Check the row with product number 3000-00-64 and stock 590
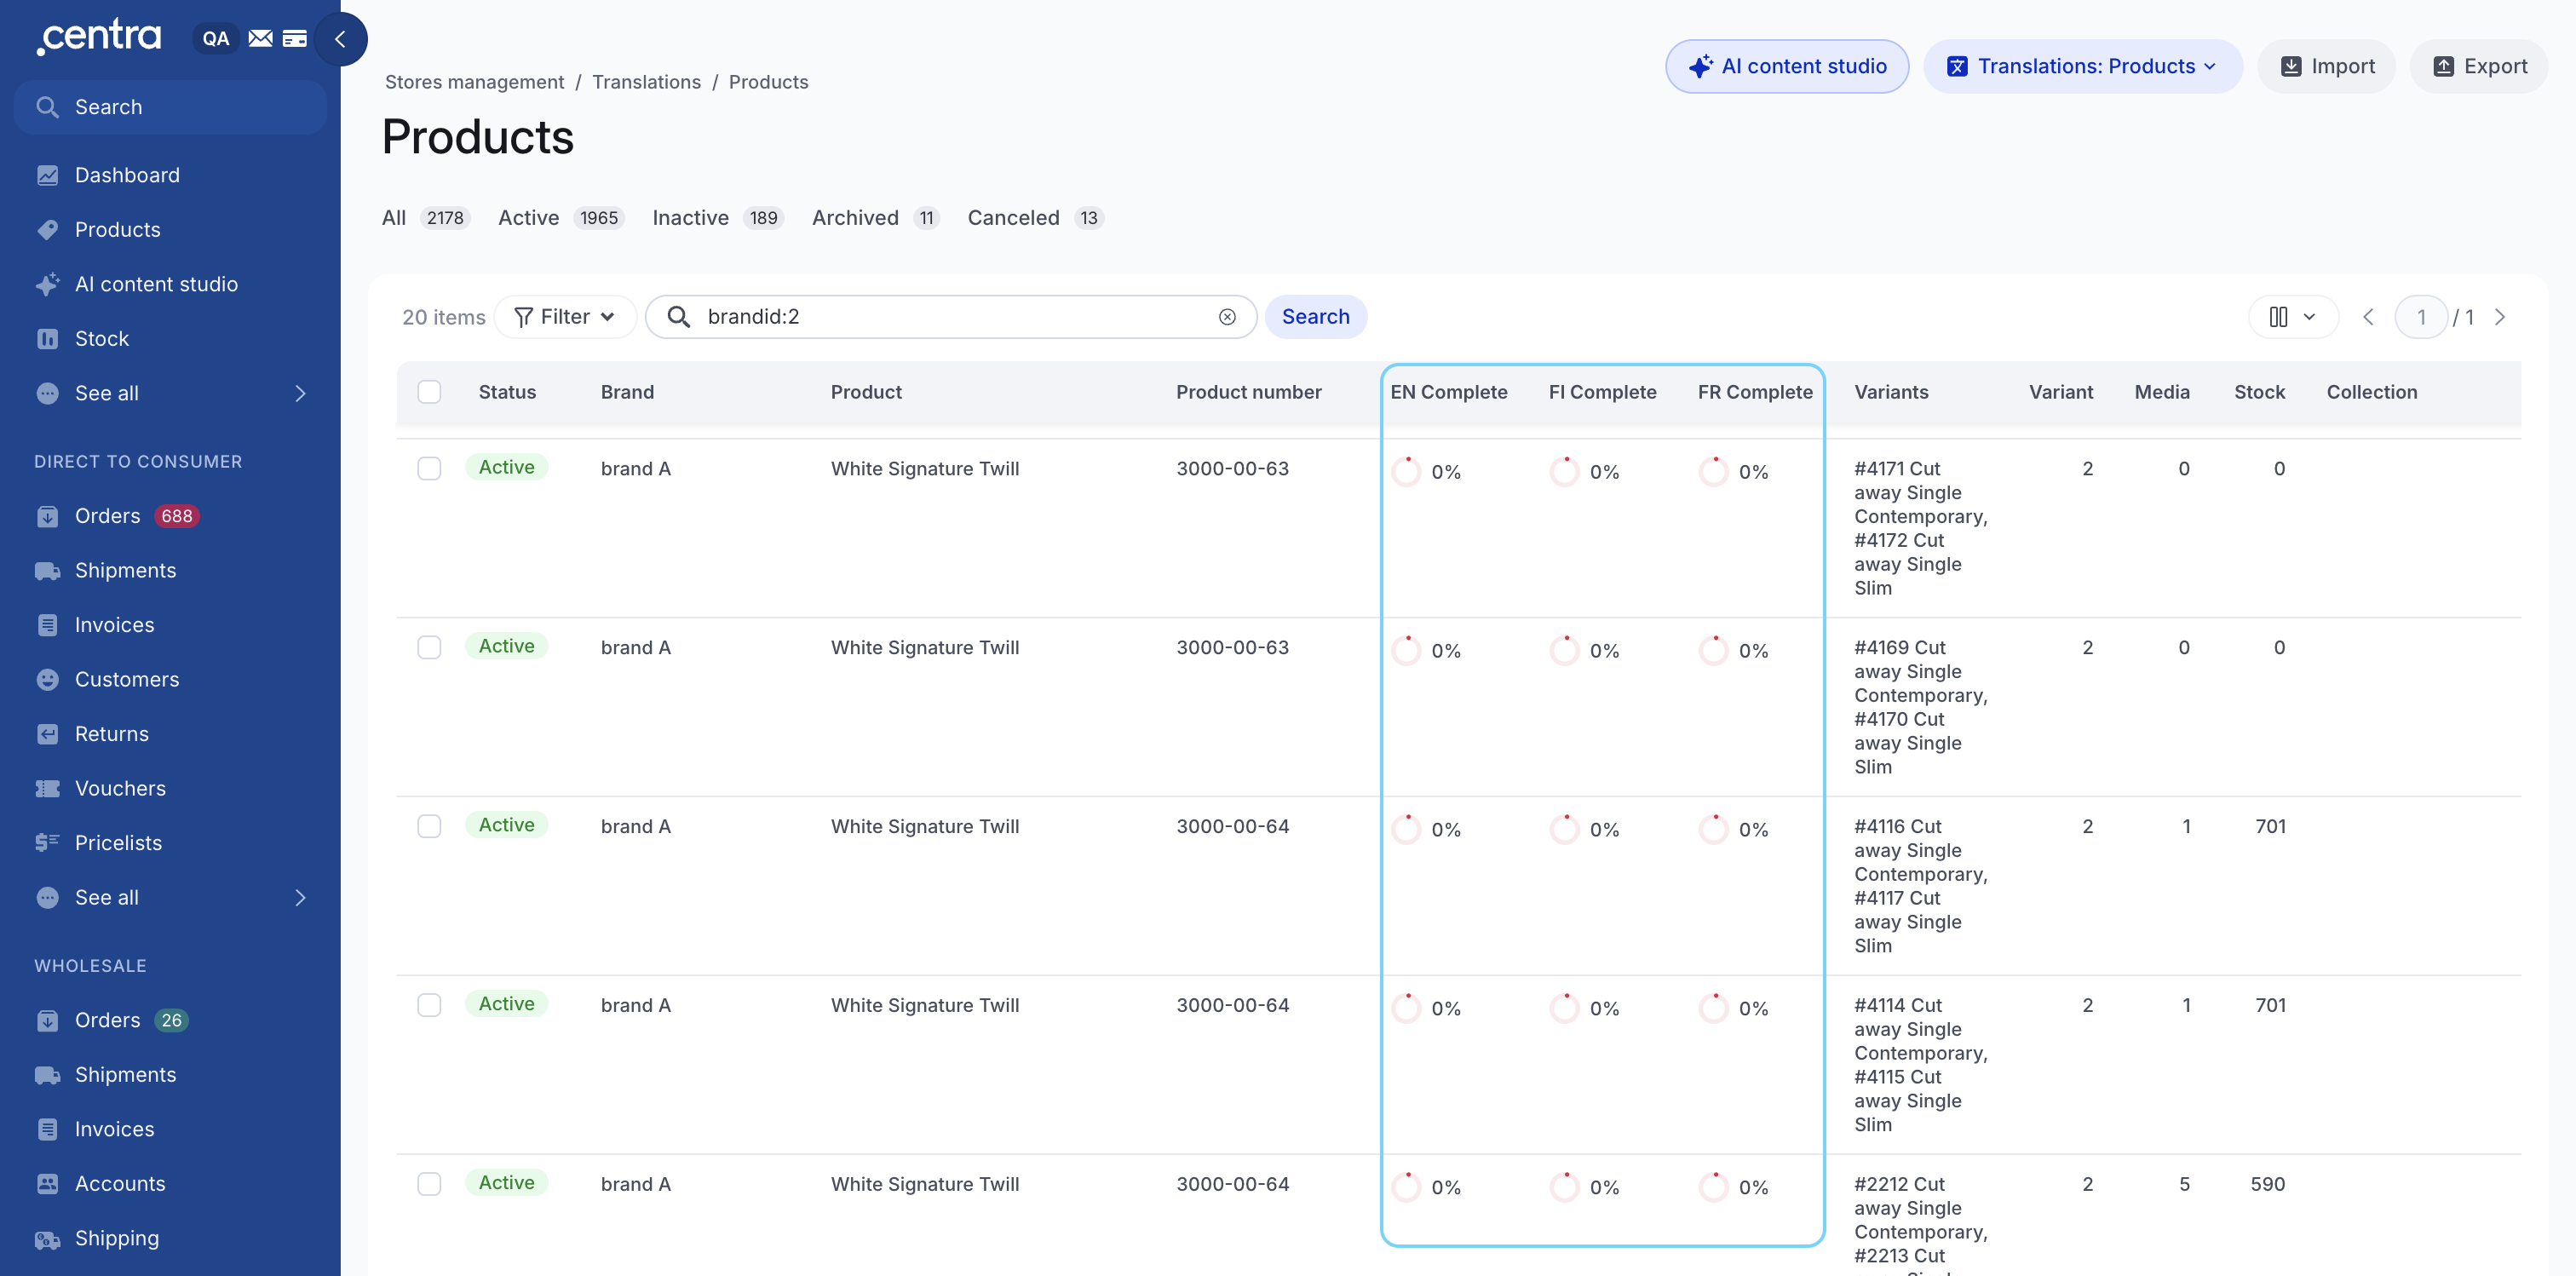Viewport: 2576px width, 1276px height. click(429, 1184)
